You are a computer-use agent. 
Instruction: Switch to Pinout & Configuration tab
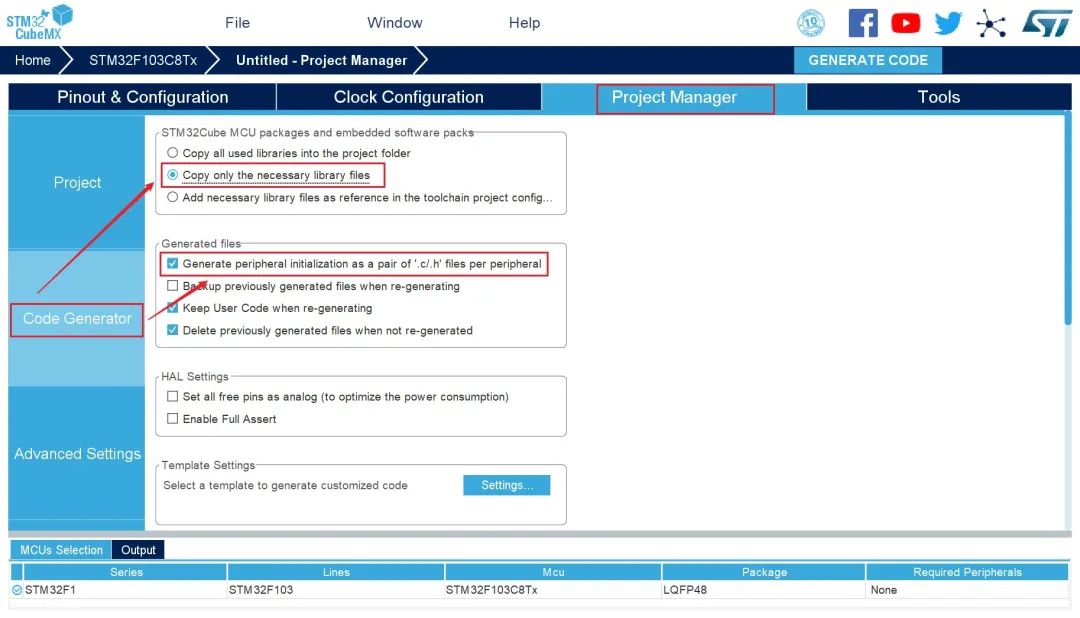pyautogui.click(x=143, y=97)
